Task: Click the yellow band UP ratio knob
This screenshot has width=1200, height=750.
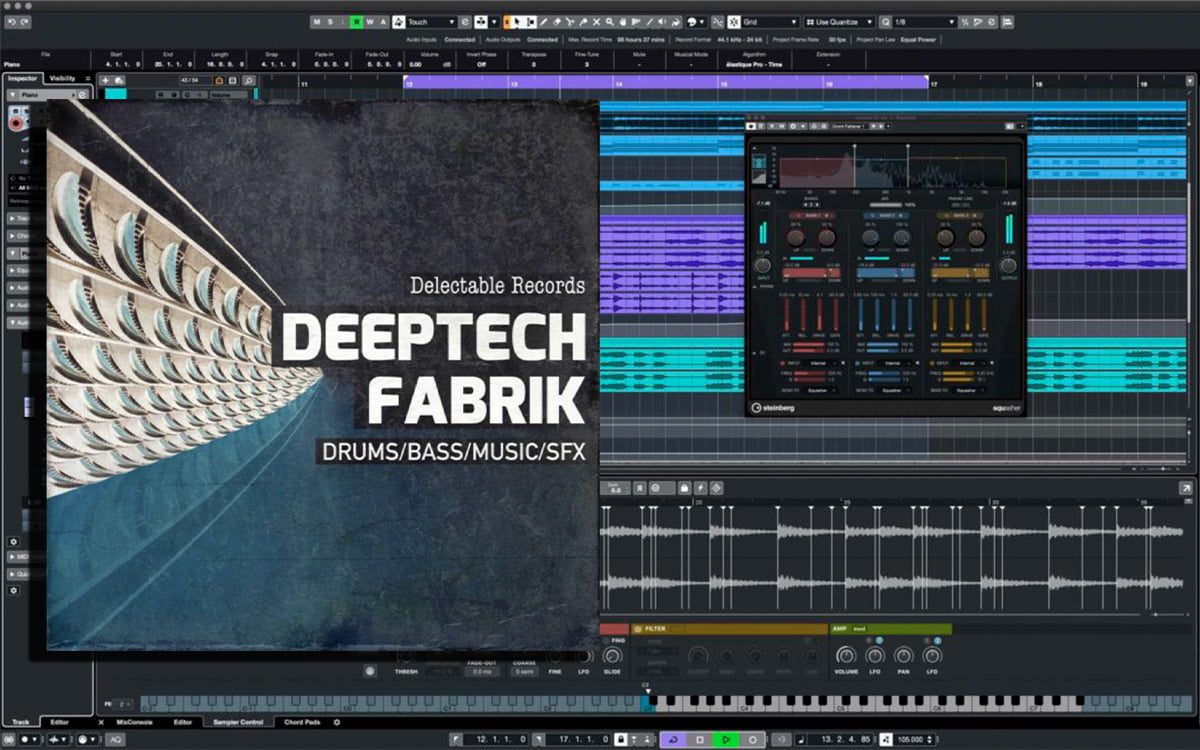Action: tap(944, 238)
